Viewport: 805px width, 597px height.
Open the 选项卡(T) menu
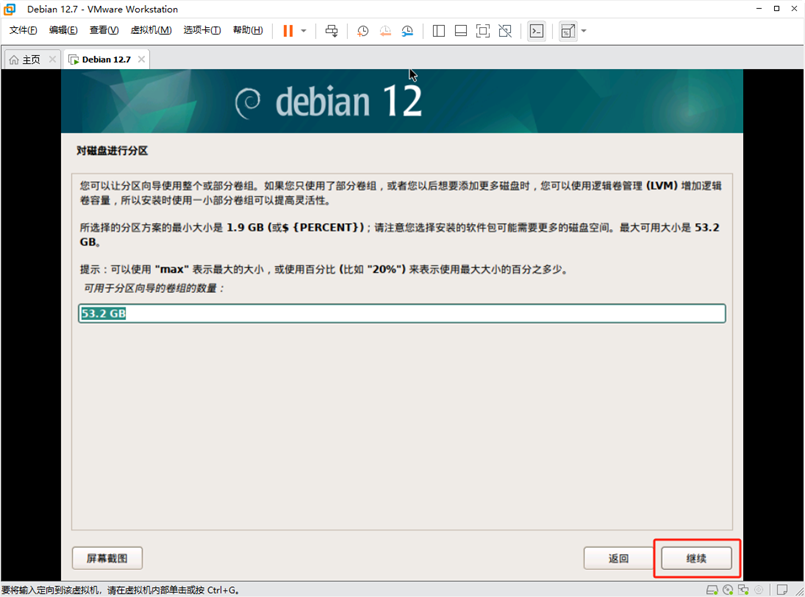click(x=202, y=30)
